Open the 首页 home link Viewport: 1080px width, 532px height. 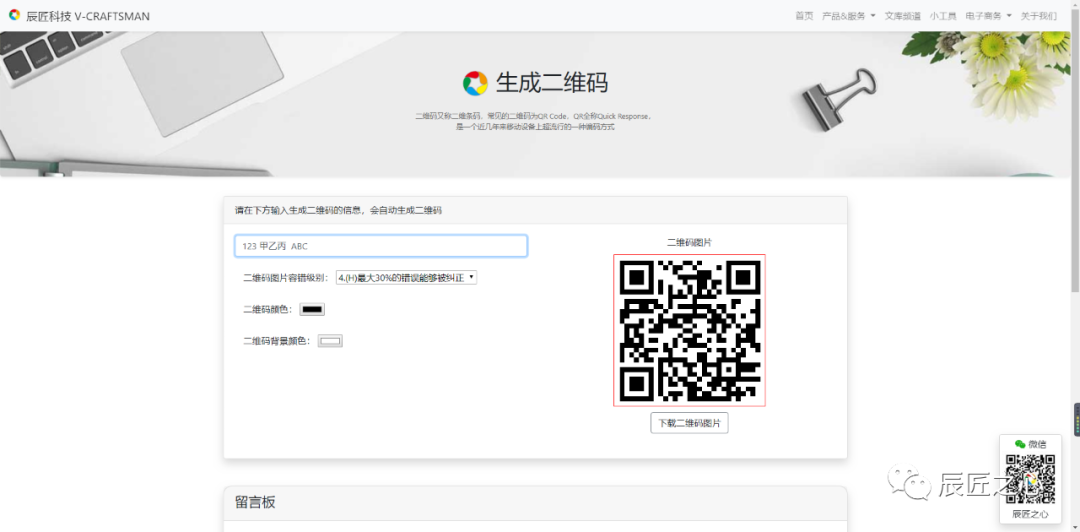point(804,16)
